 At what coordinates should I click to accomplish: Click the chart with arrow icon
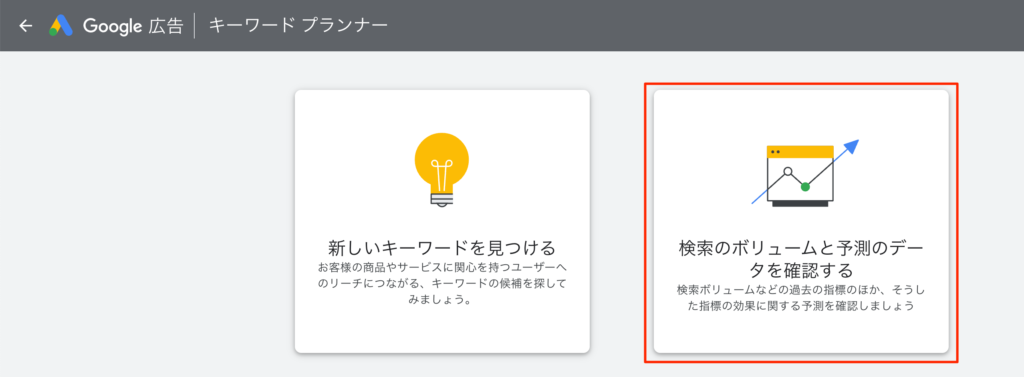point(805,173)
